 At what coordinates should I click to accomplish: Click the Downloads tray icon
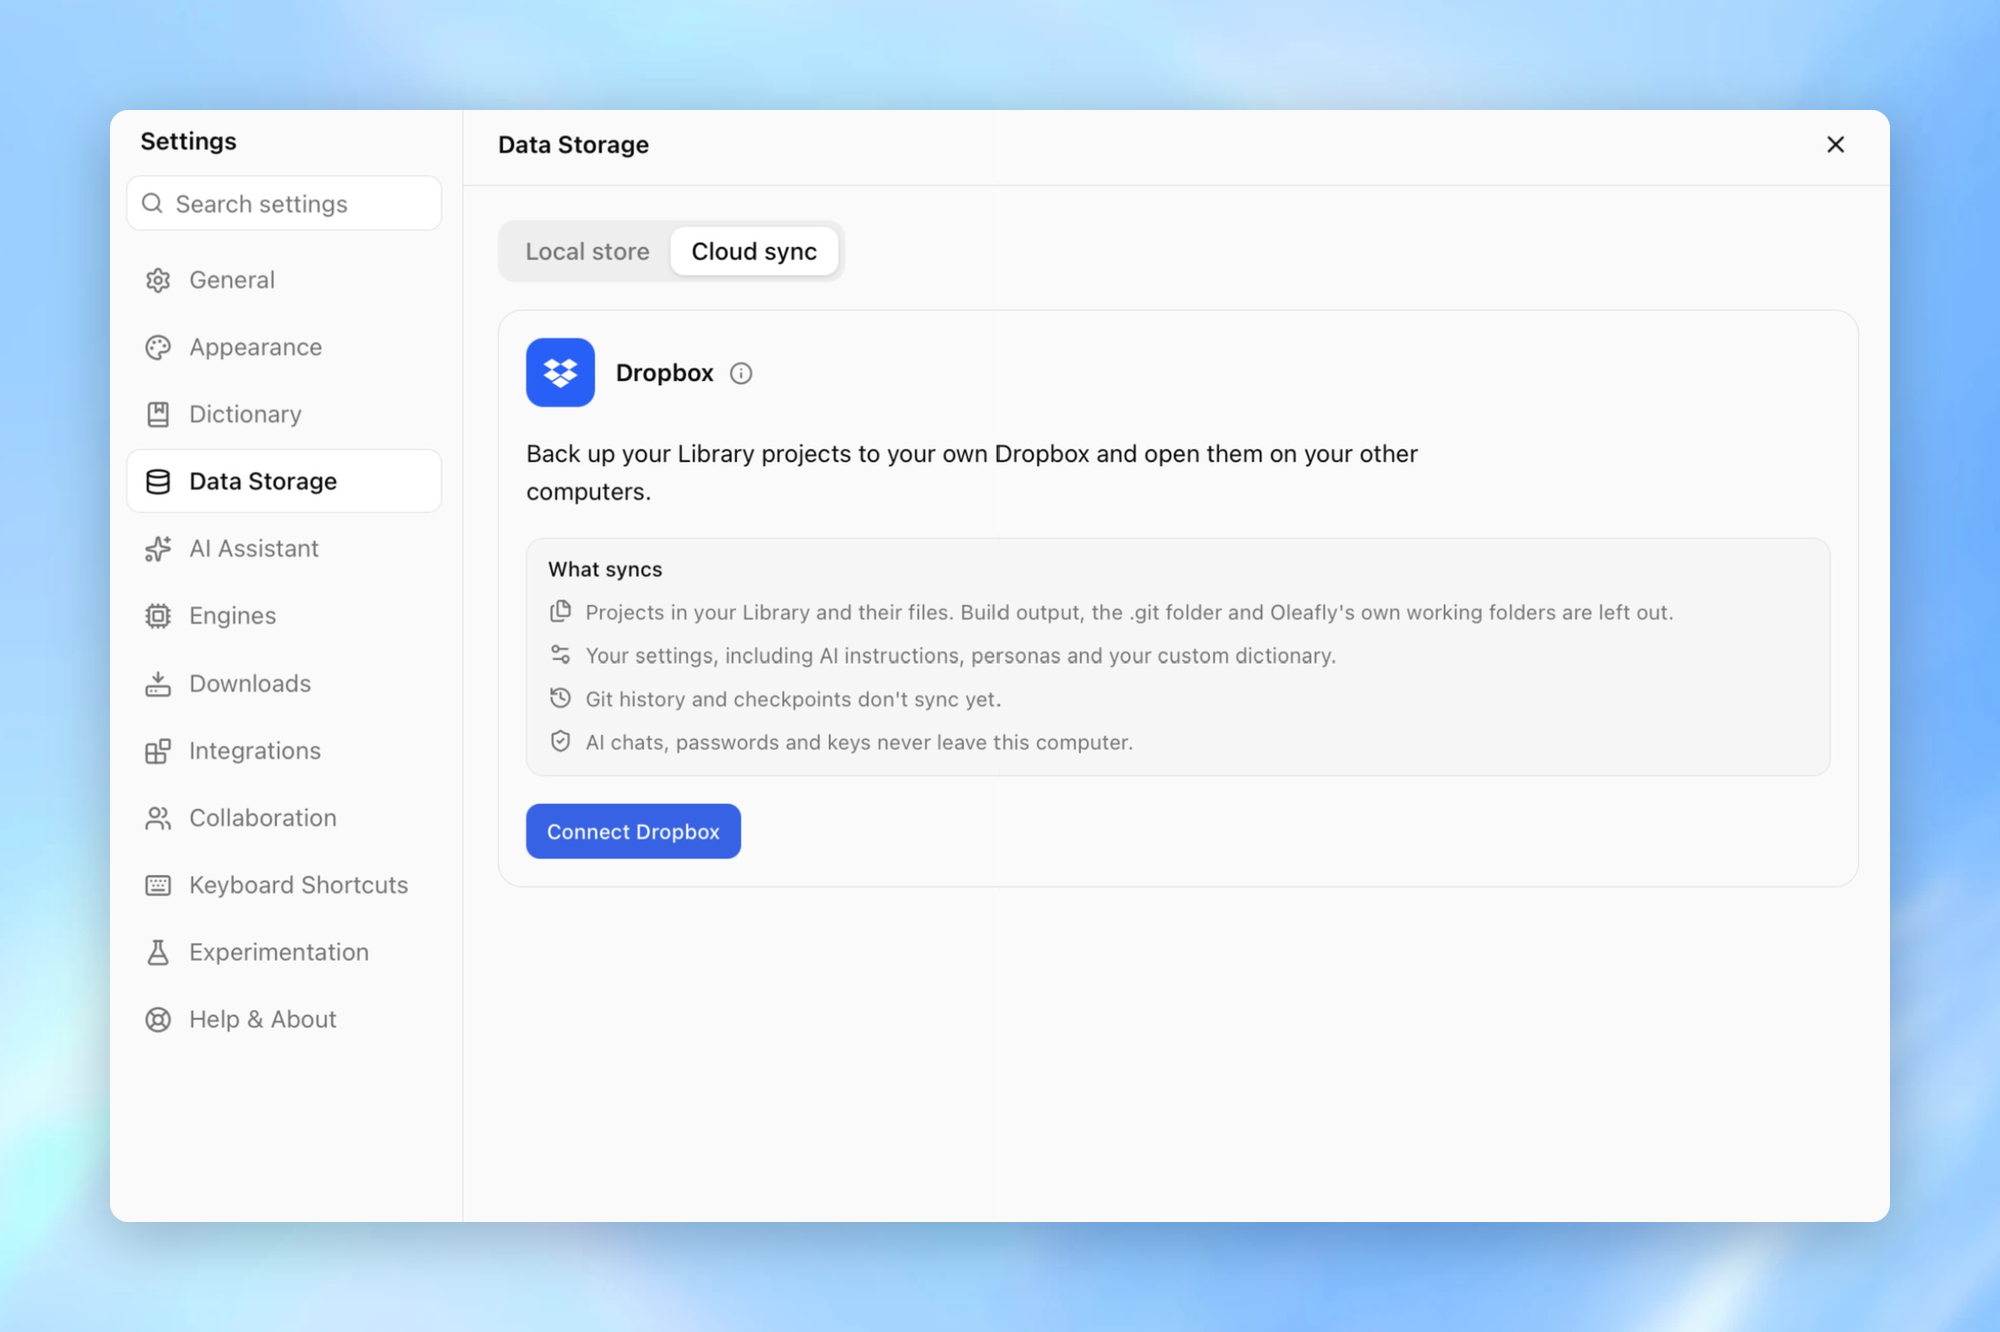pyautogui.click(x=158, y=683)
